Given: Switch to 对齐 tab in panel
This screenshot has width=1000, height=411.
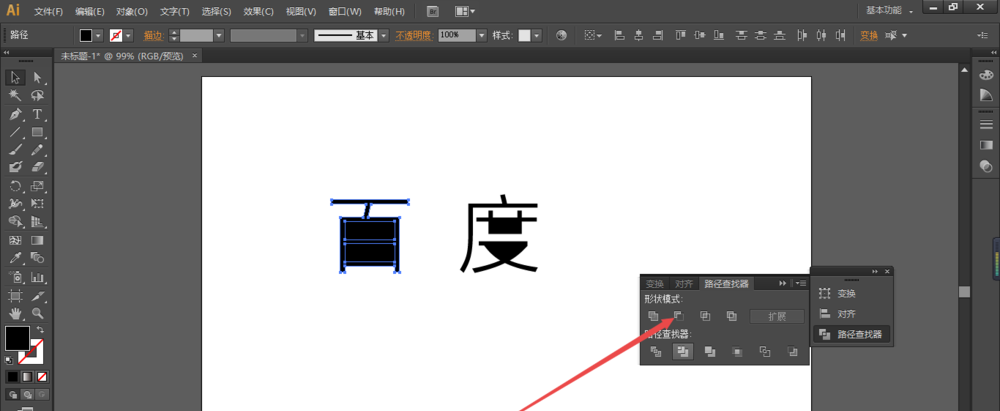Looking at the screenshot, I should click(x=684, y=284).
